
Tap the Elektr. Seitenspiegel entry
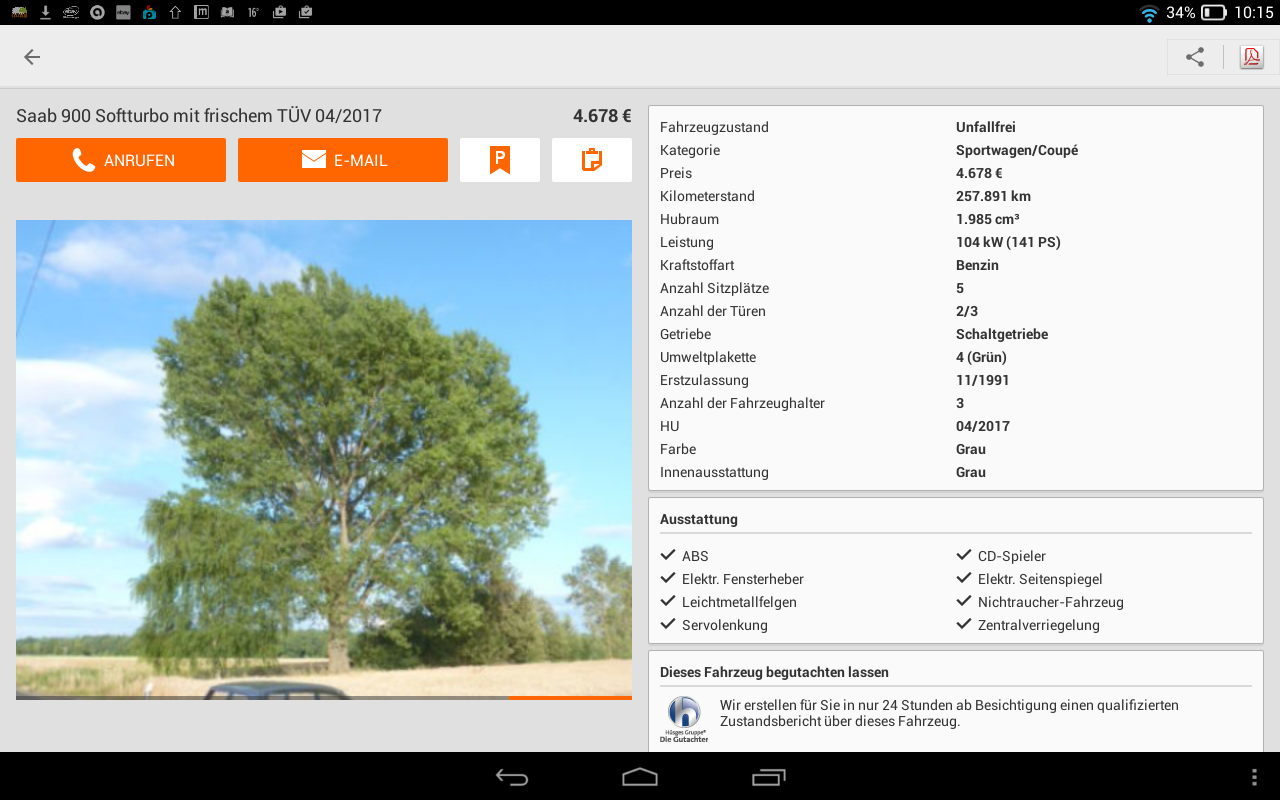pos(1029,579)
